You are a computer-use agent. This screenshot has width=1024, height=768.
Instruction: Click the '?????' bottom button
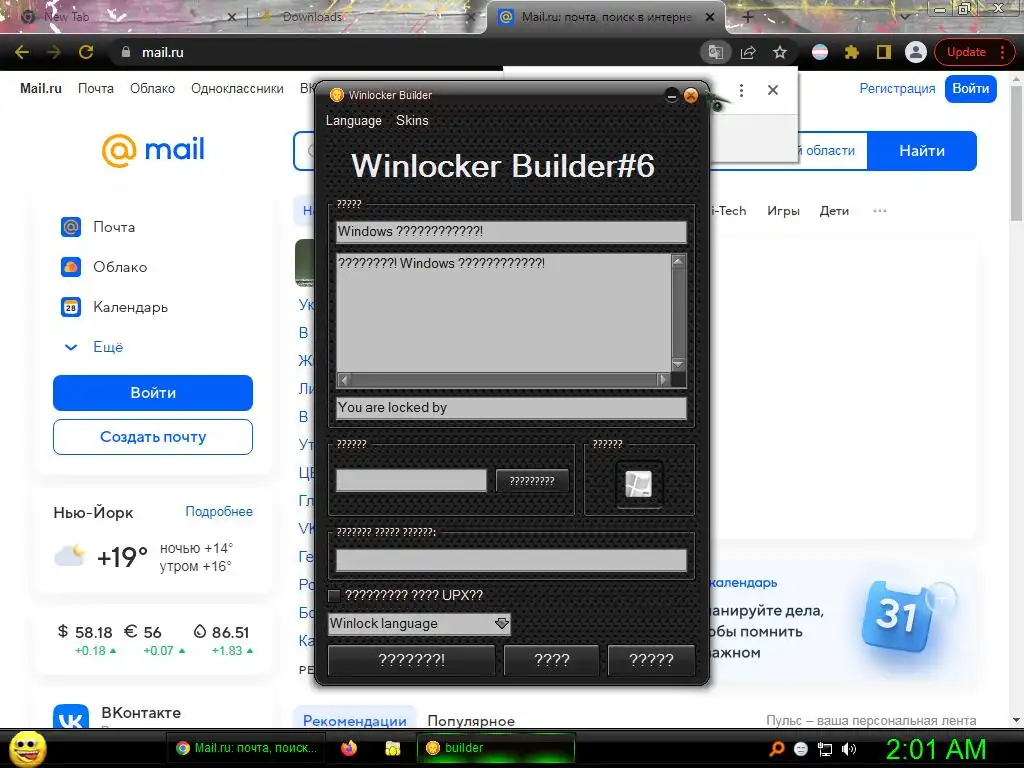(x=651, y=660)
